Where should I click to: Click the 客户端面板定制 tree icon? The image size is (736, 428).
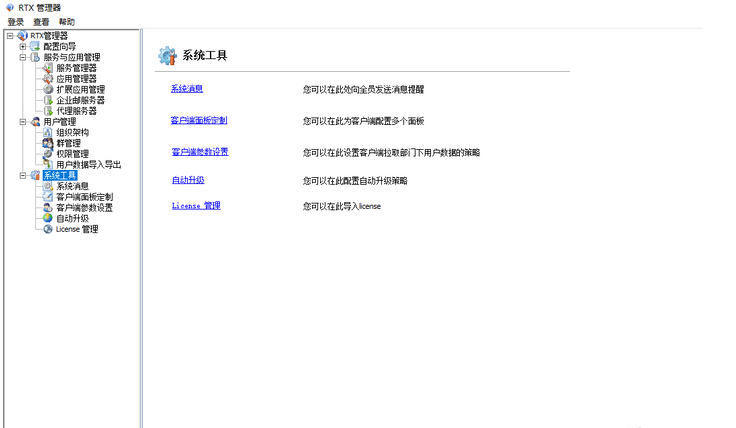pyautogui.click(x=47, y=197)
